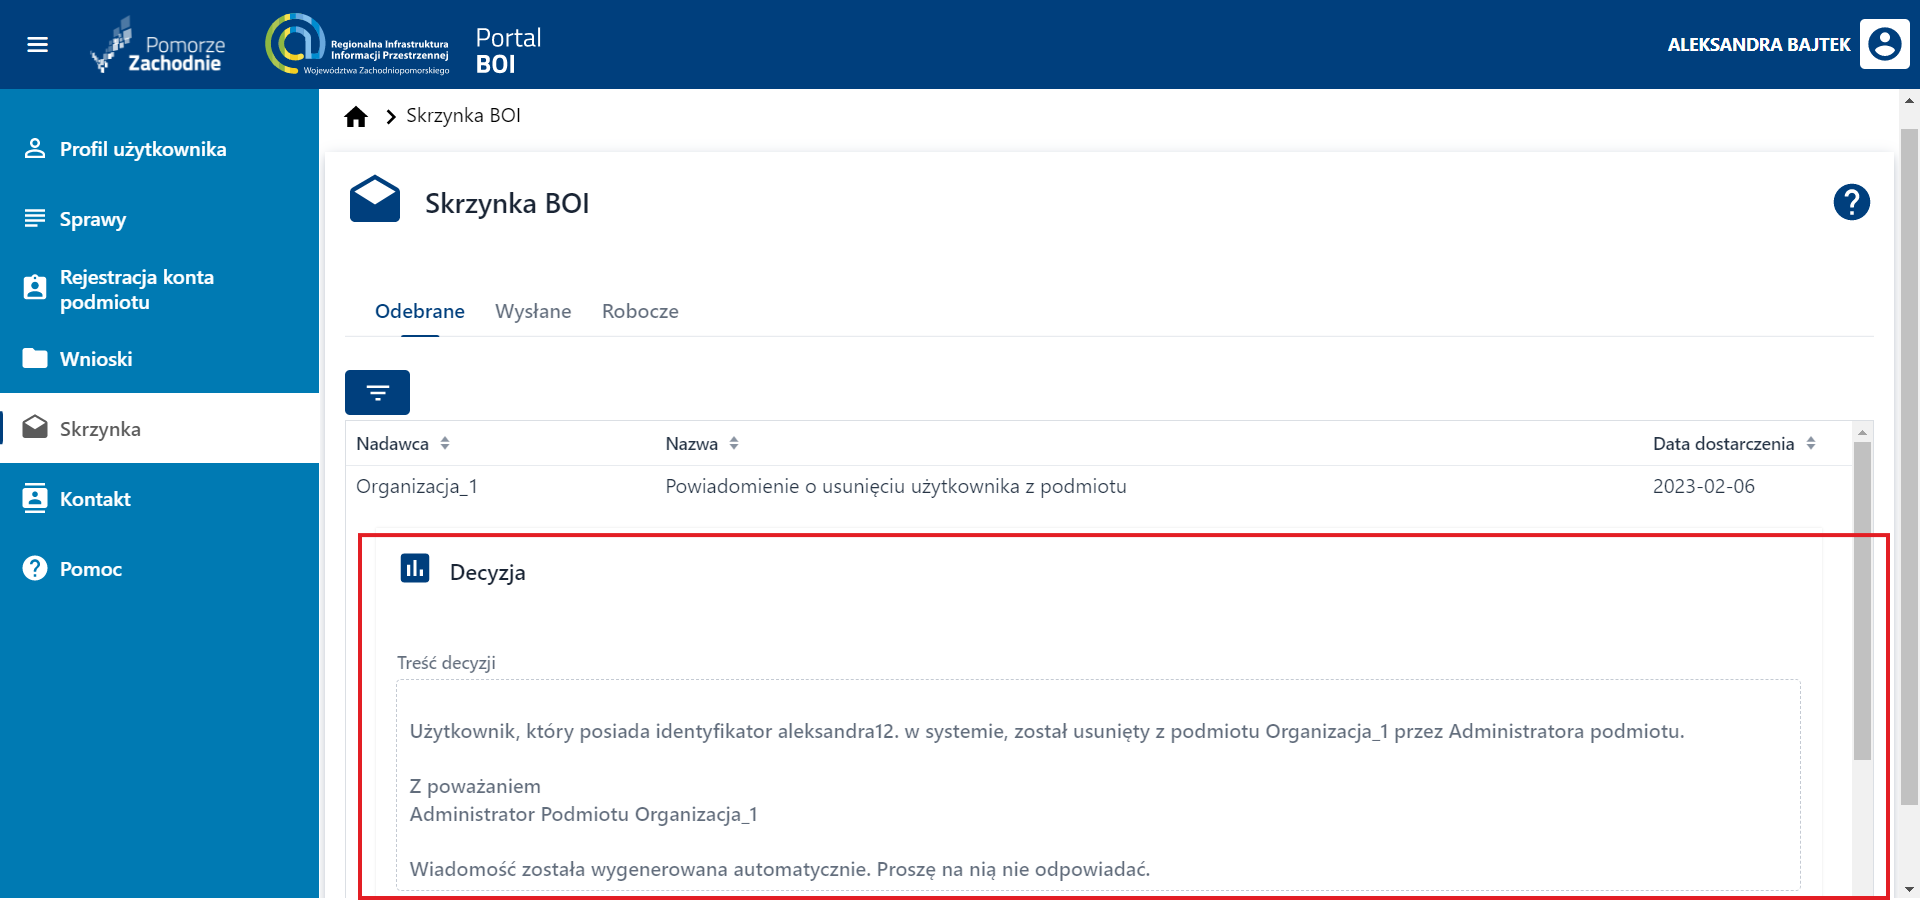Click the Skrzynka BOI envelope icon
This screenshot has height=900, width=1920.
375,199
